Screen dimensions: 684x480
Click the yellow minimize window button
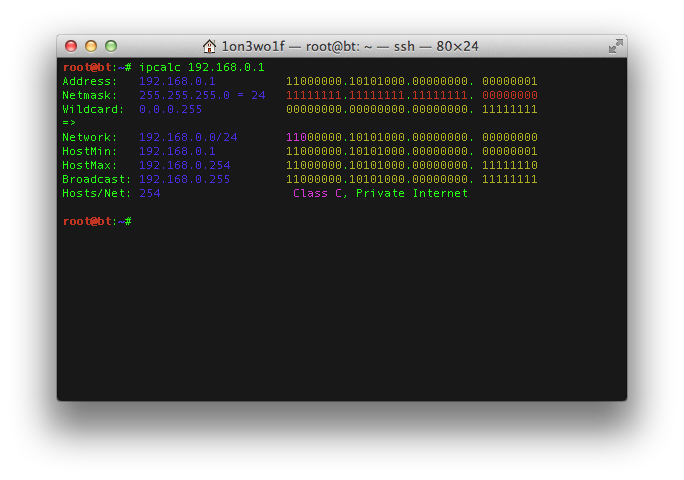91,46
